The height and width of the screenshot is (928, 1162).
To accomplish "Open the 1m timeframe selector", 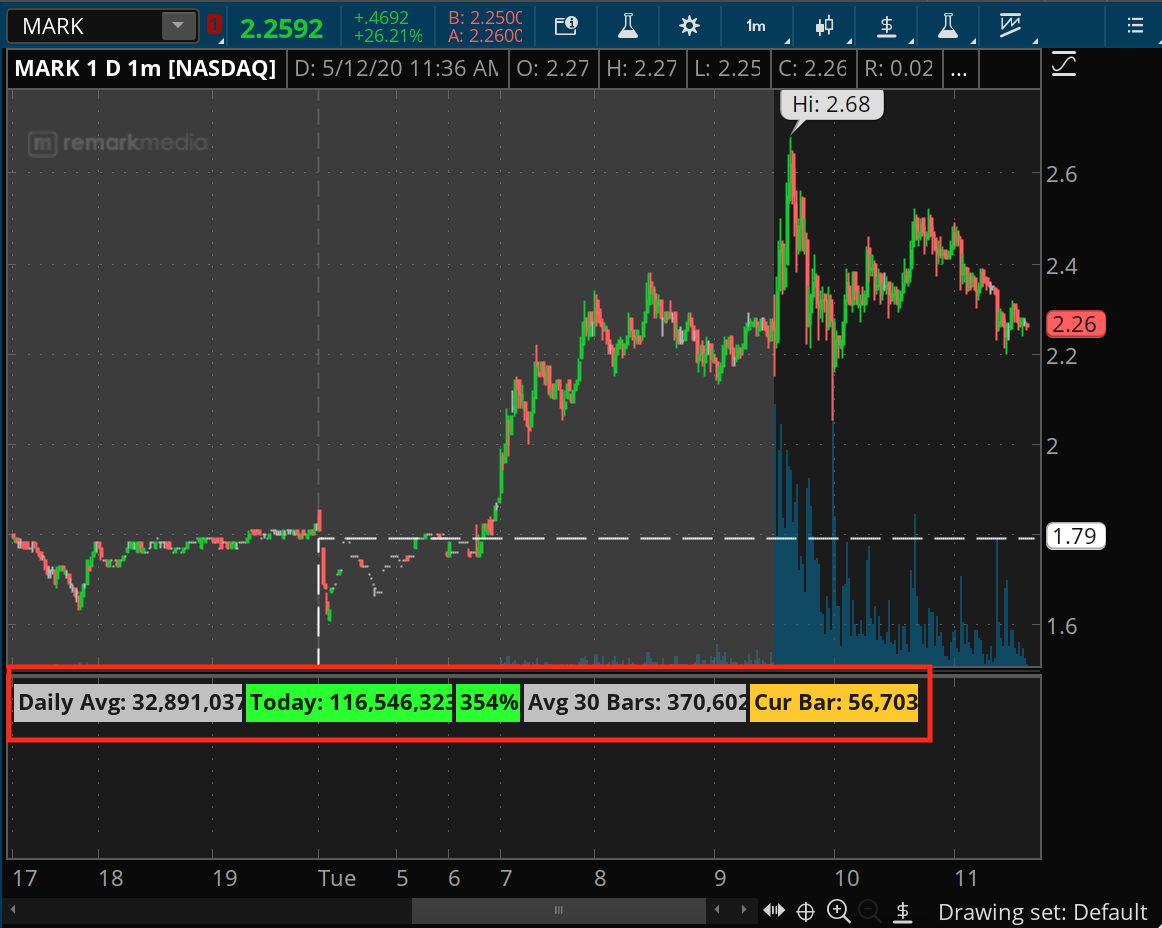I will 756,26.
